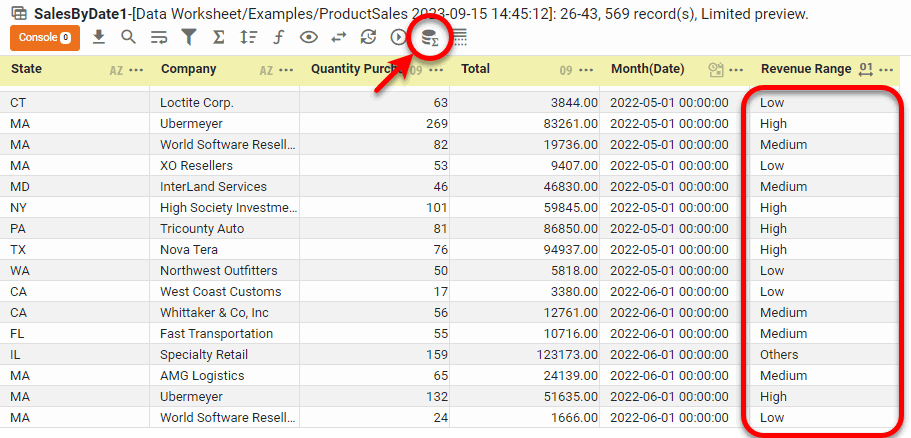The image size is (911, 438).
Task: Click the table grid icon in toolbar
Action: tap(460, 38)
